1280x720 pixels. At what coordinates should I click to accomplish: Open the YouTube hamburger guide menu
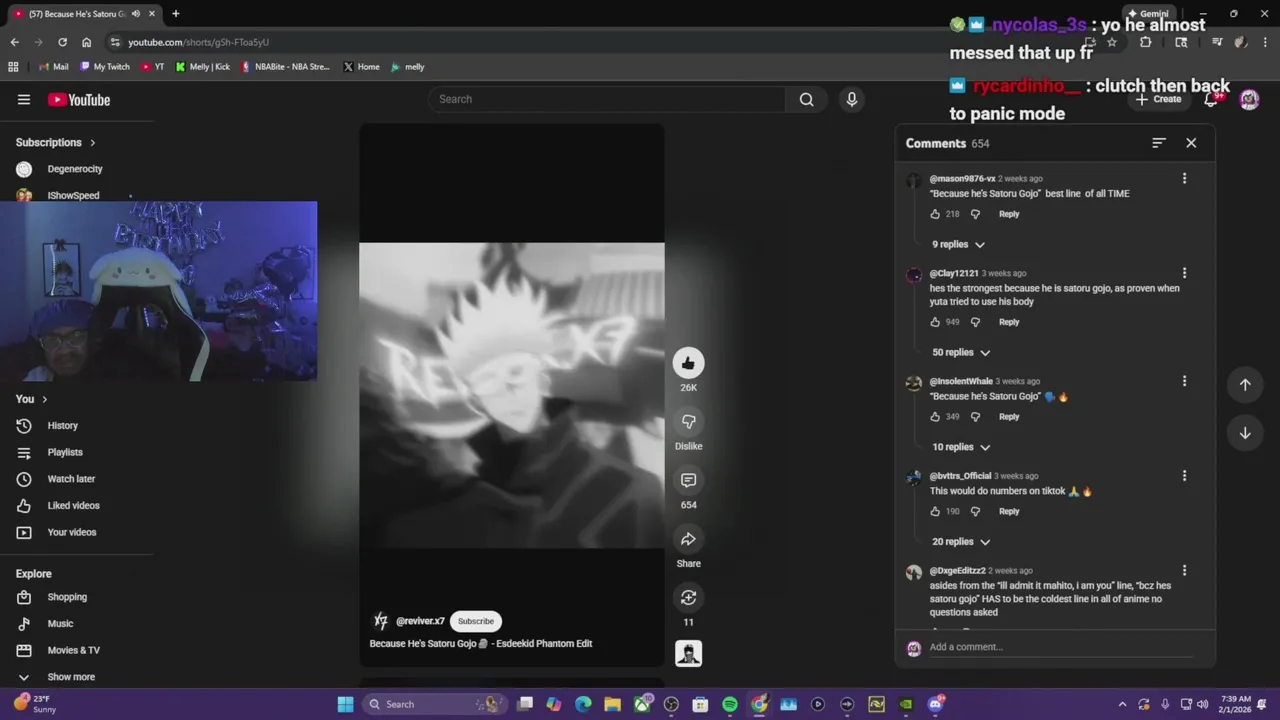point(24,99)
